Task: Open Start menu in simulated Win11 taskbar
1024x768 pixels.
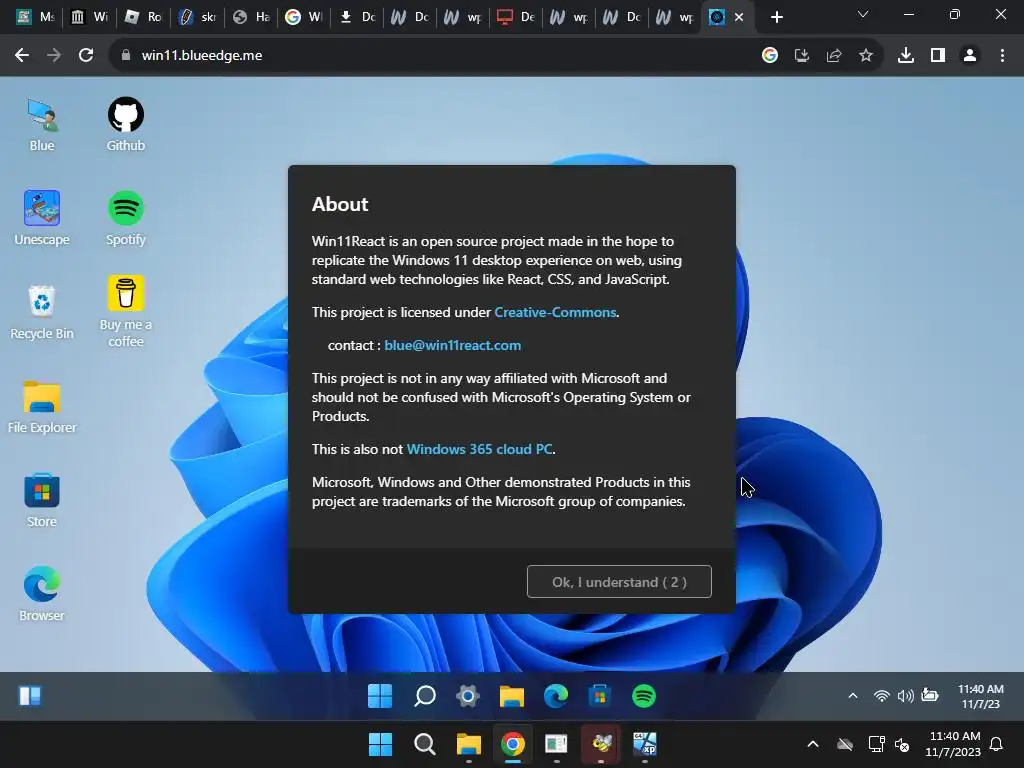Action: [x=380, y=696]
